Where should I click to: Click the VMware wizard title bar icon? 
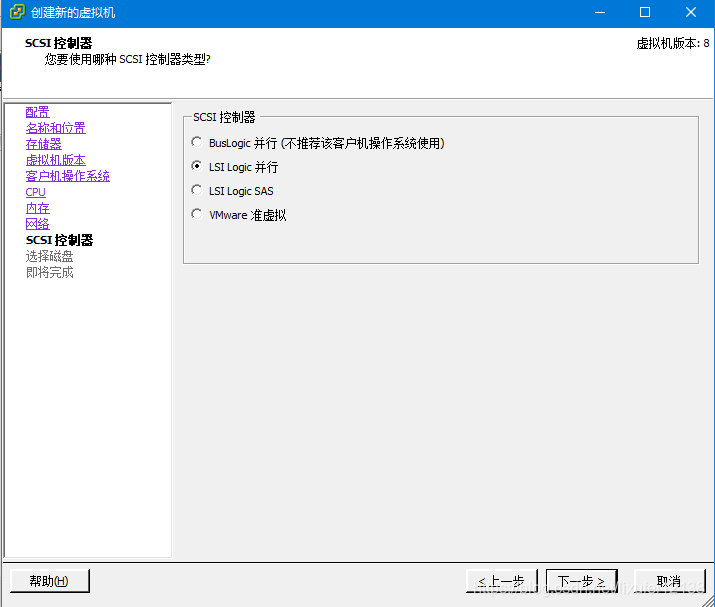[17, 12]
